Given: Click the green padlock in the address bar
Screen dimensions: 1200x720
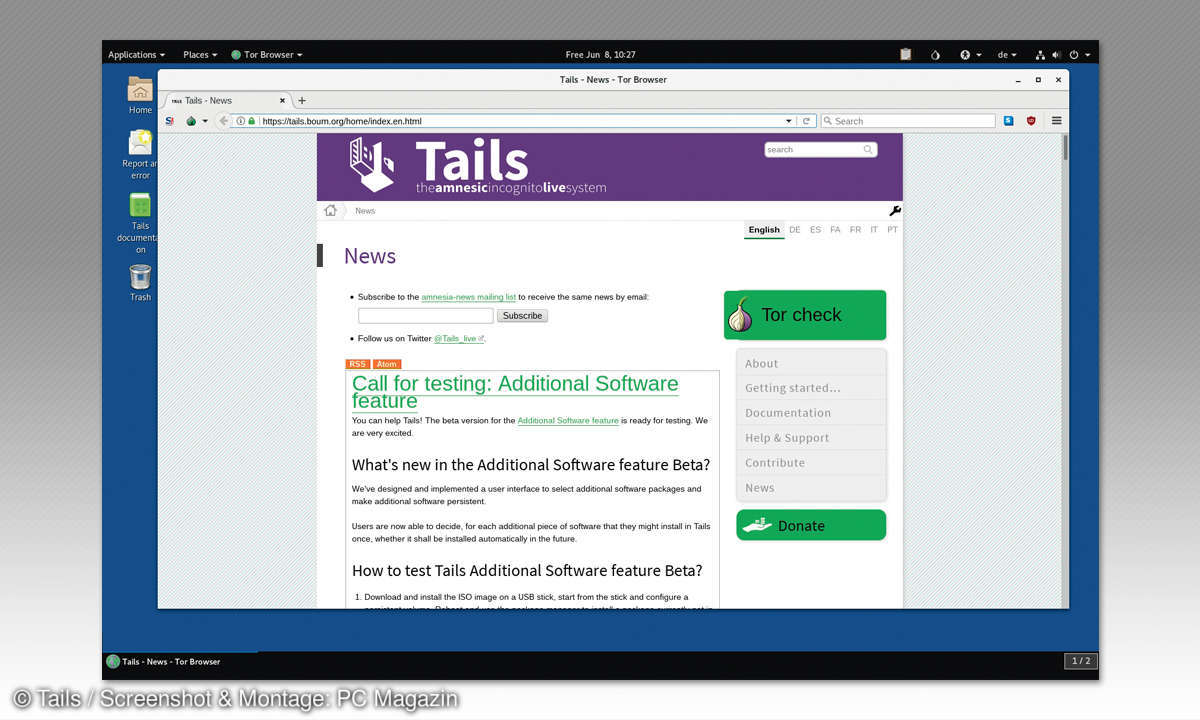Looking at the screenshot, I should point(252,121).
